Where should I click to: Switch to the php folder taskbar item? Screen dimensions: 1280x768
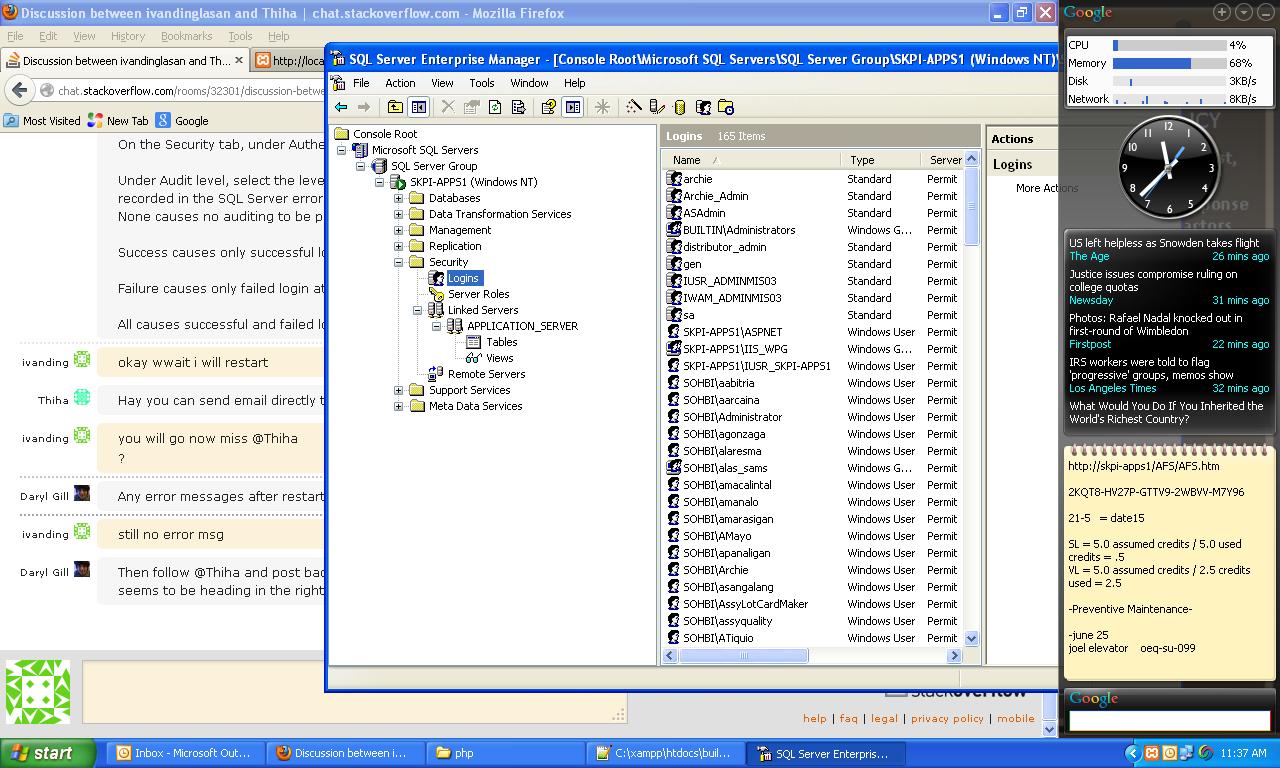(506, 753)
